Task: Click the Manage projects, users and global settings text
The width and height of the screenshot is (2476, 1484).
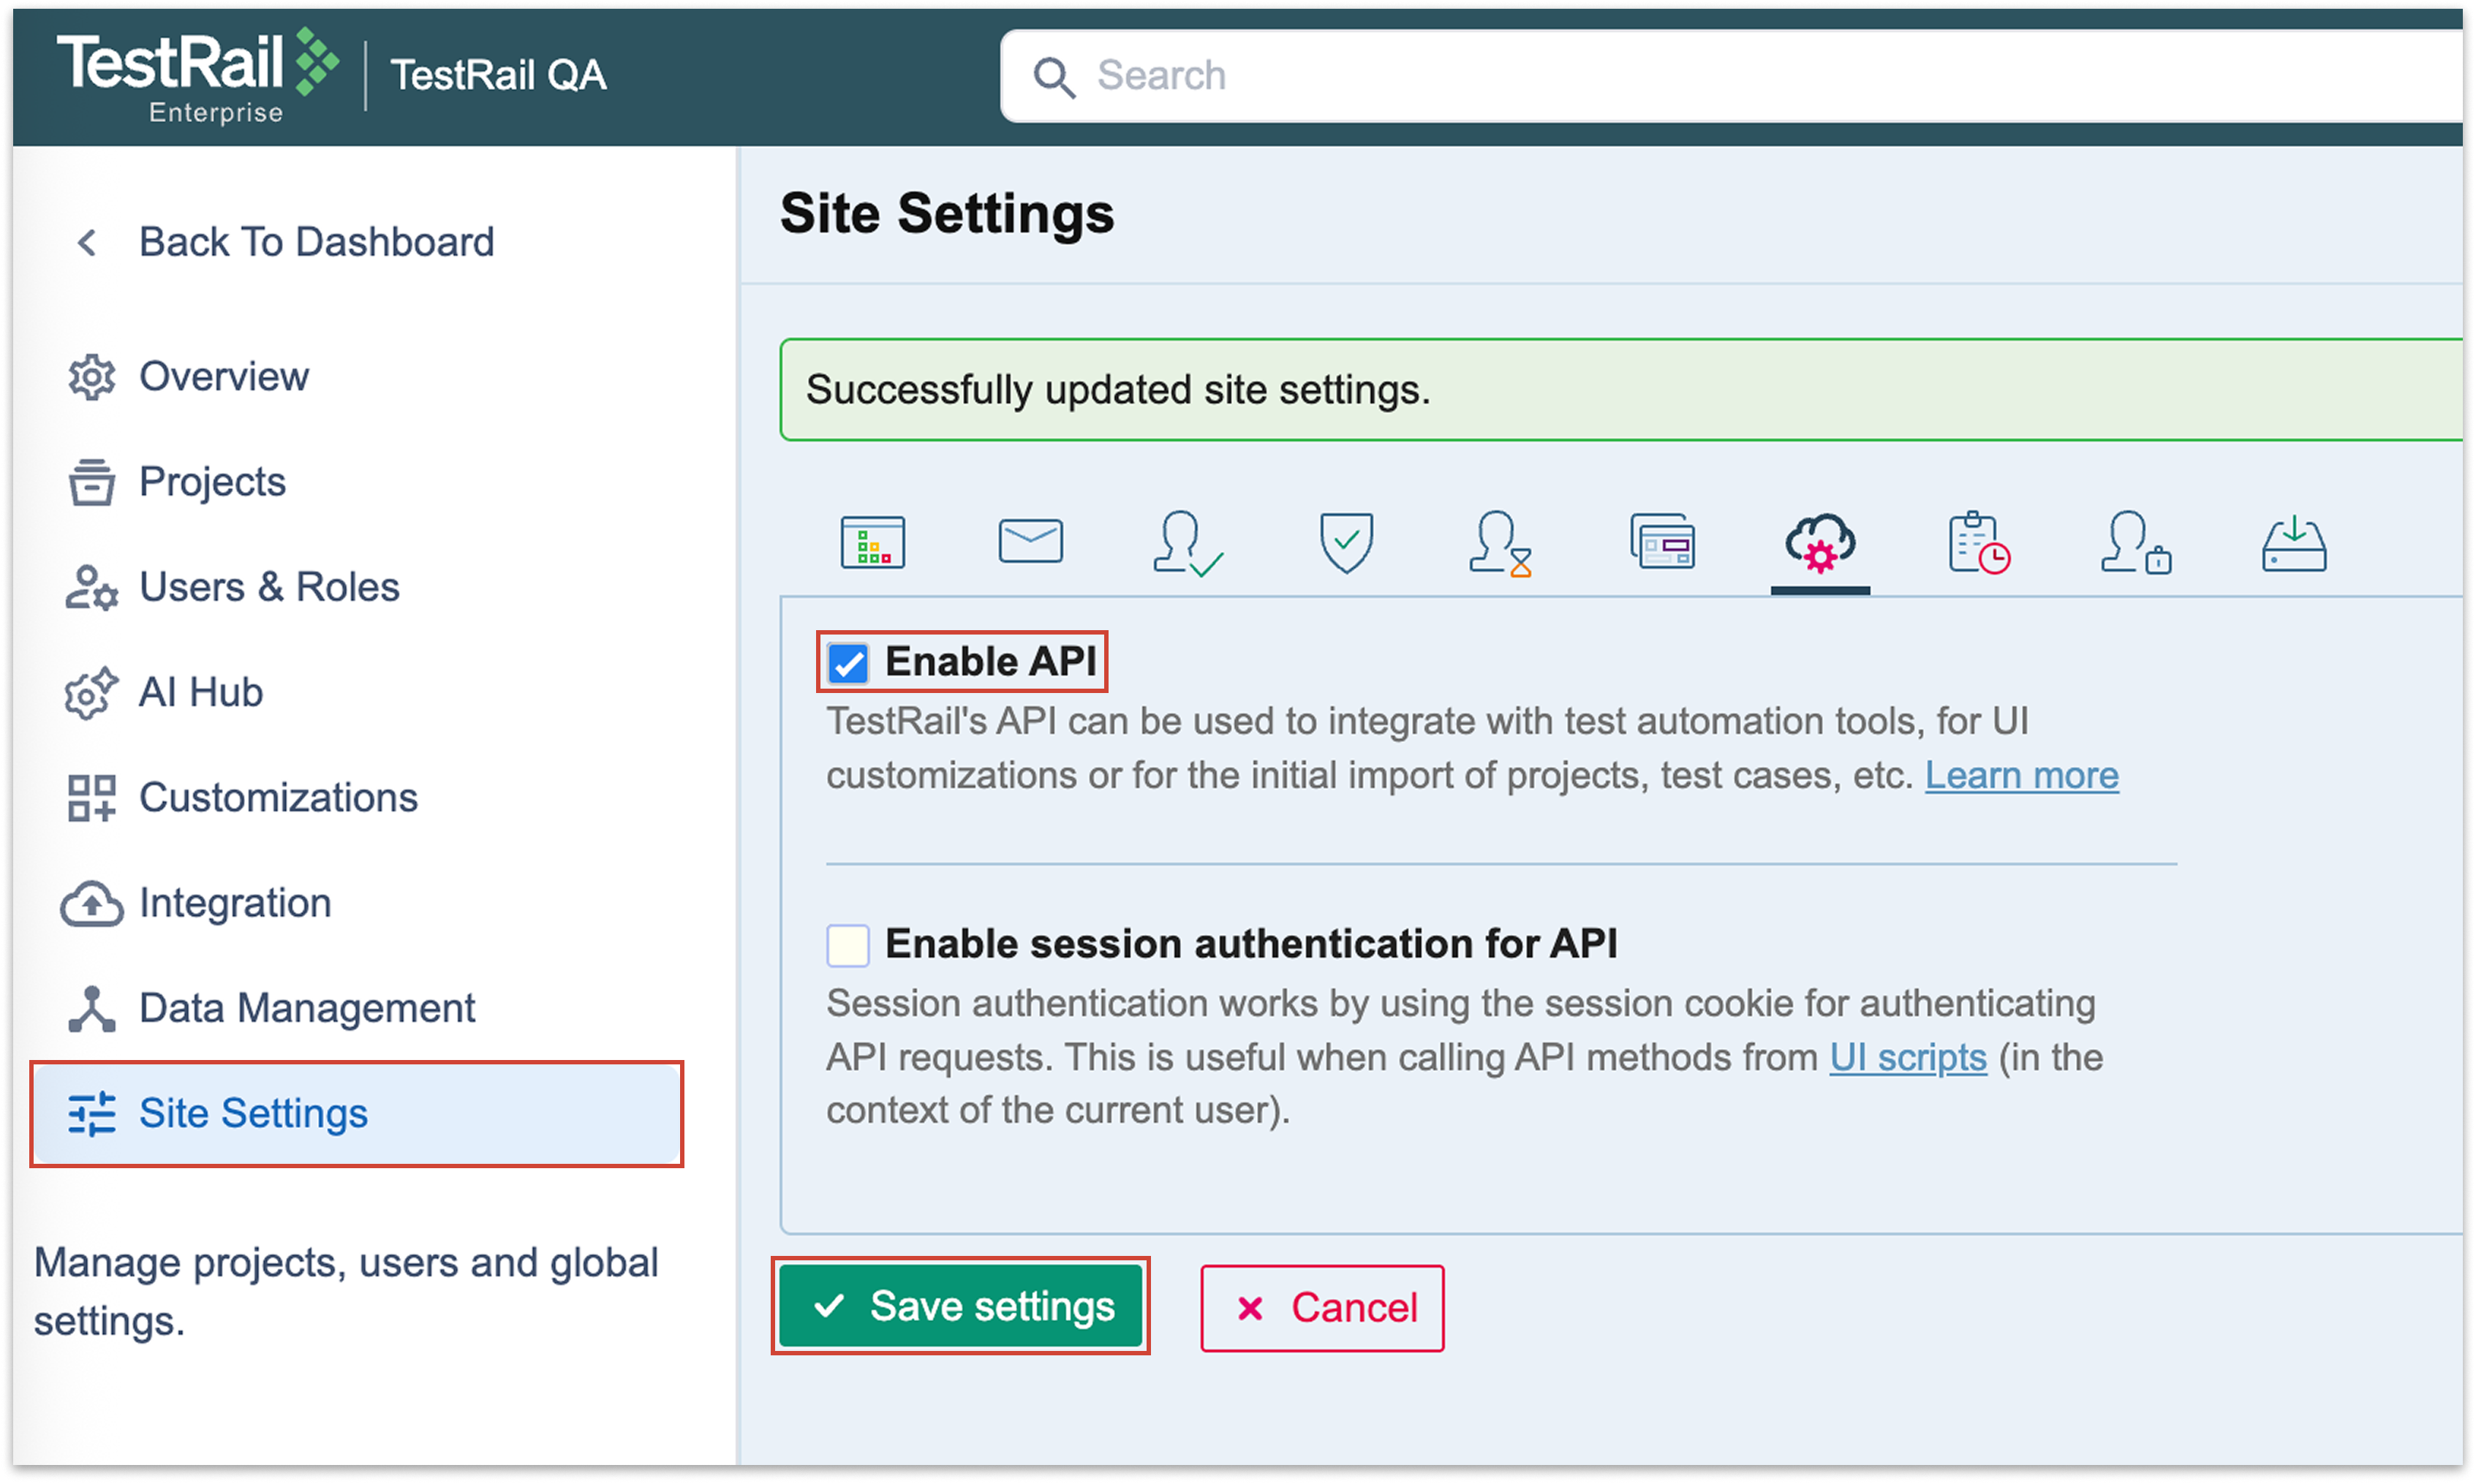Action: [346, 1292]
